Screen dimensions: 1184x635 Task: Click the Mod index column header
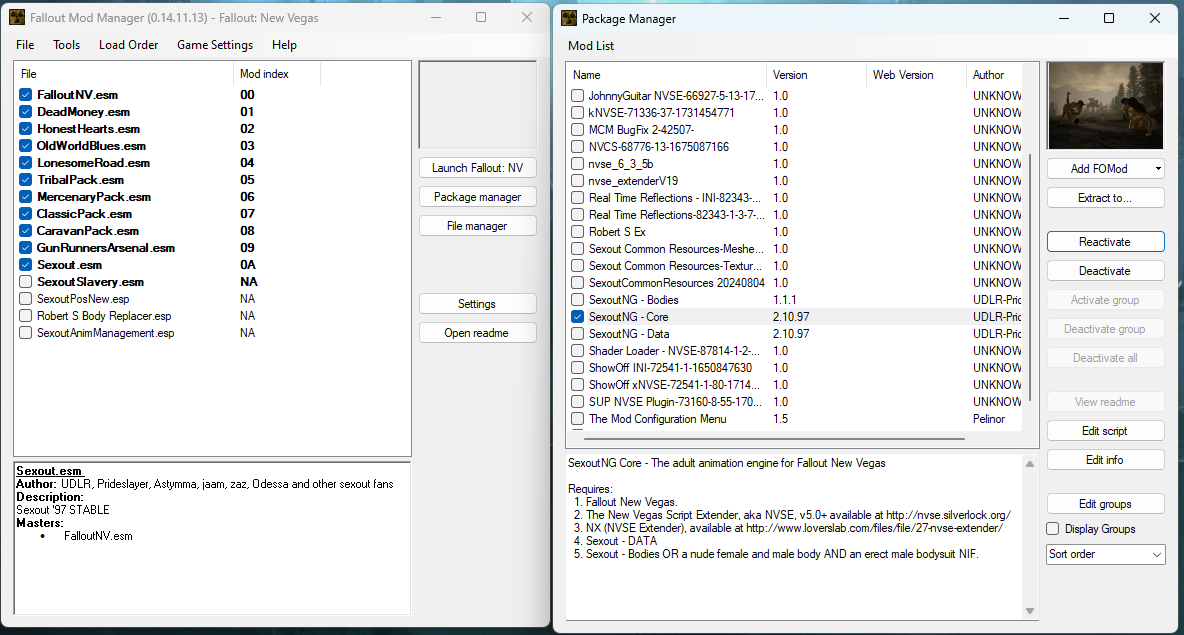[x=276, y=74]
